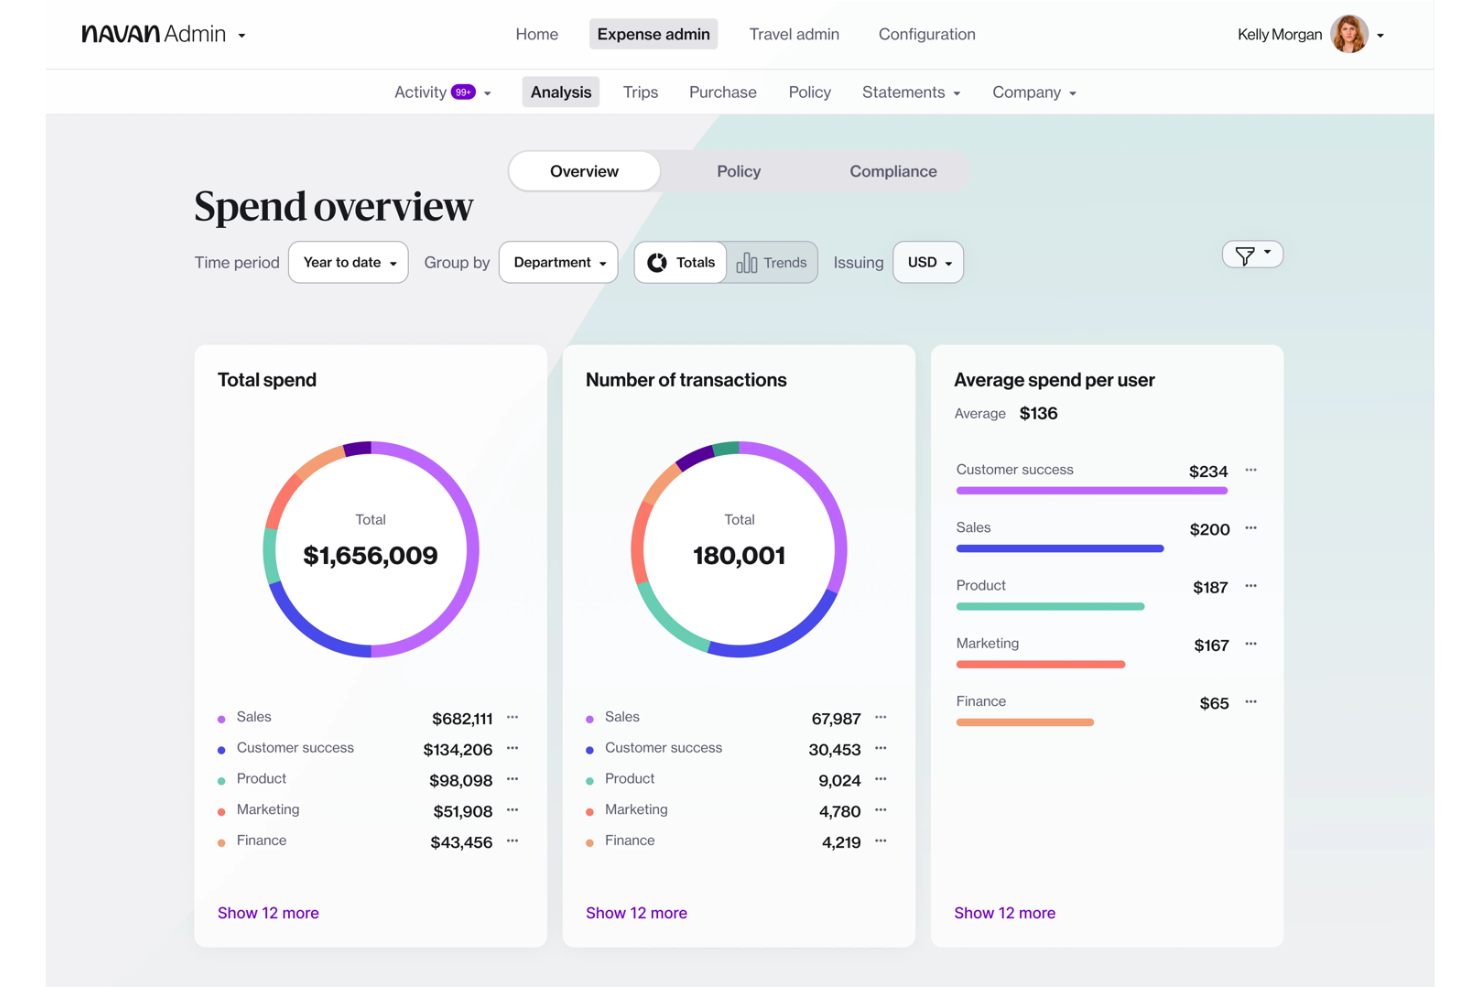Show 12 more departments under Total spend

coord(268,913)
